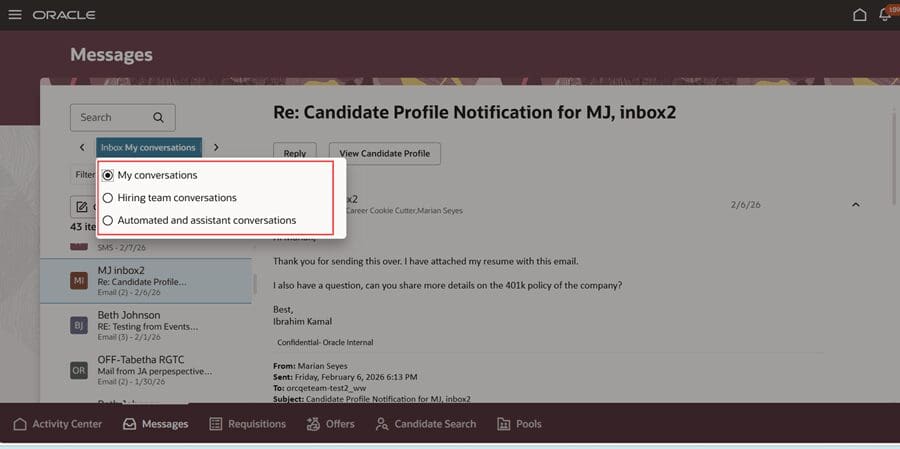Screen dimensions: 900x449
Task: Open Candidate Search from bottom bar
Action: [x=425, y=424]
